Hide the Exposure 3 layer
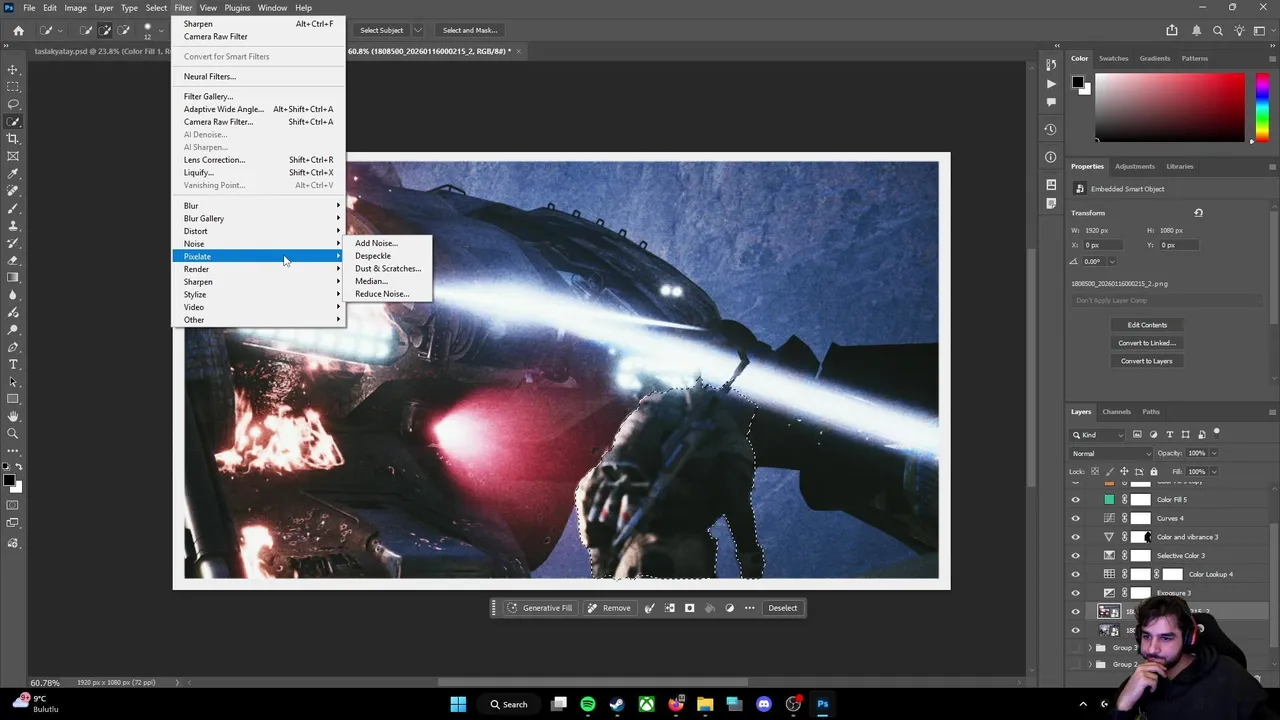 [1076, 593]
